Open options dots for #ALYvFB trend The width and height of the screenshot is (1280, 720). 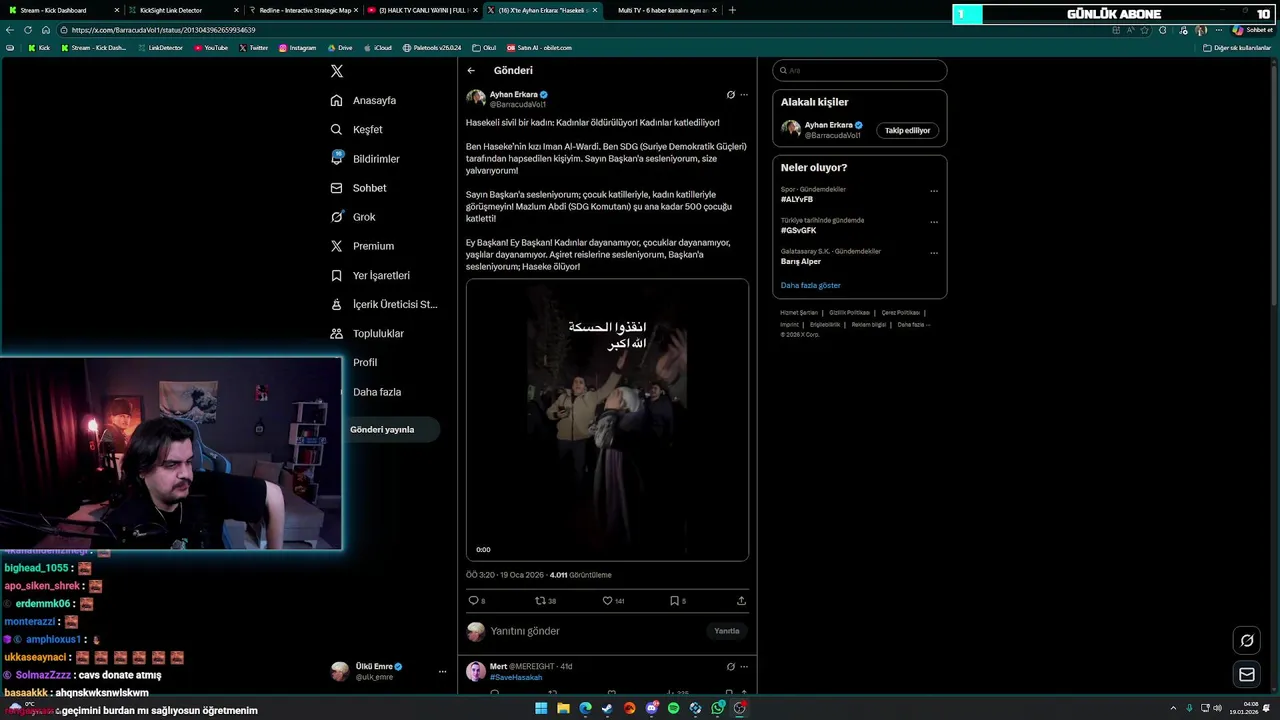pos(934,190)
